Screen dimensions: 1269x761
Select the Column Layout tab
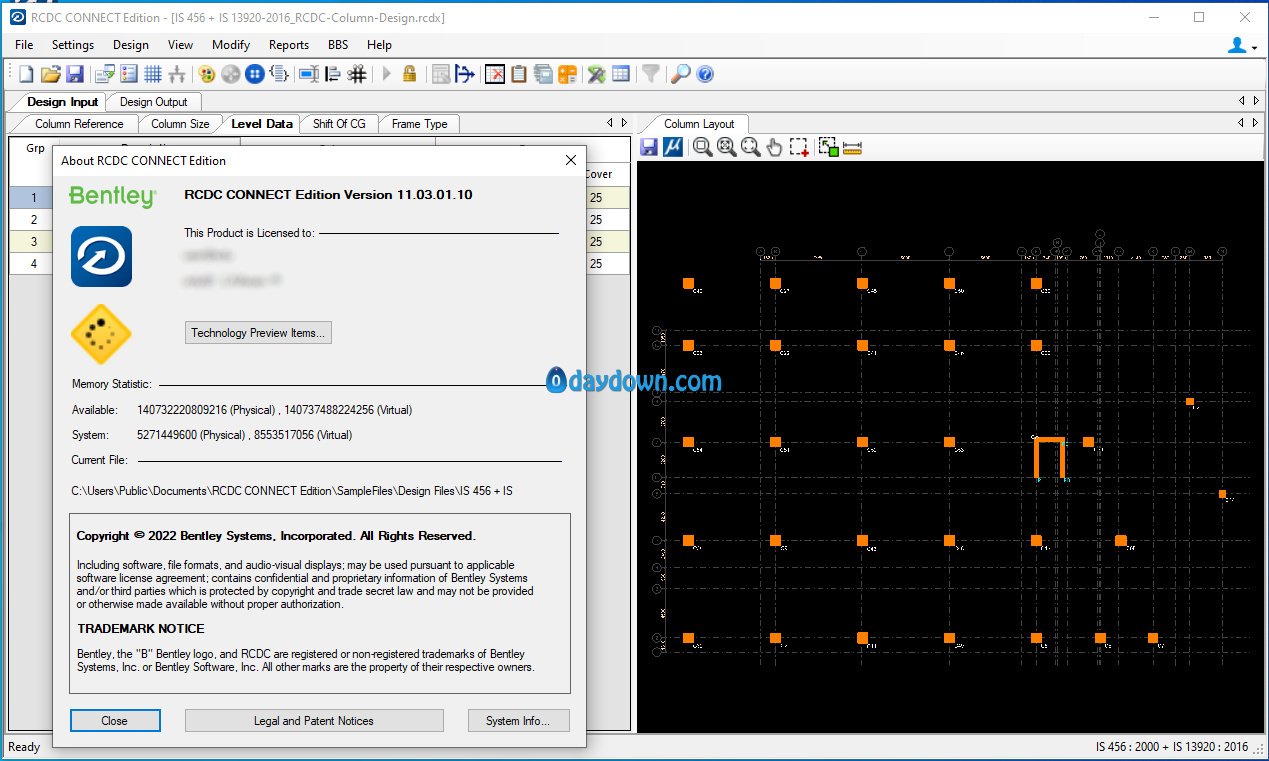[x=698, y=124]
